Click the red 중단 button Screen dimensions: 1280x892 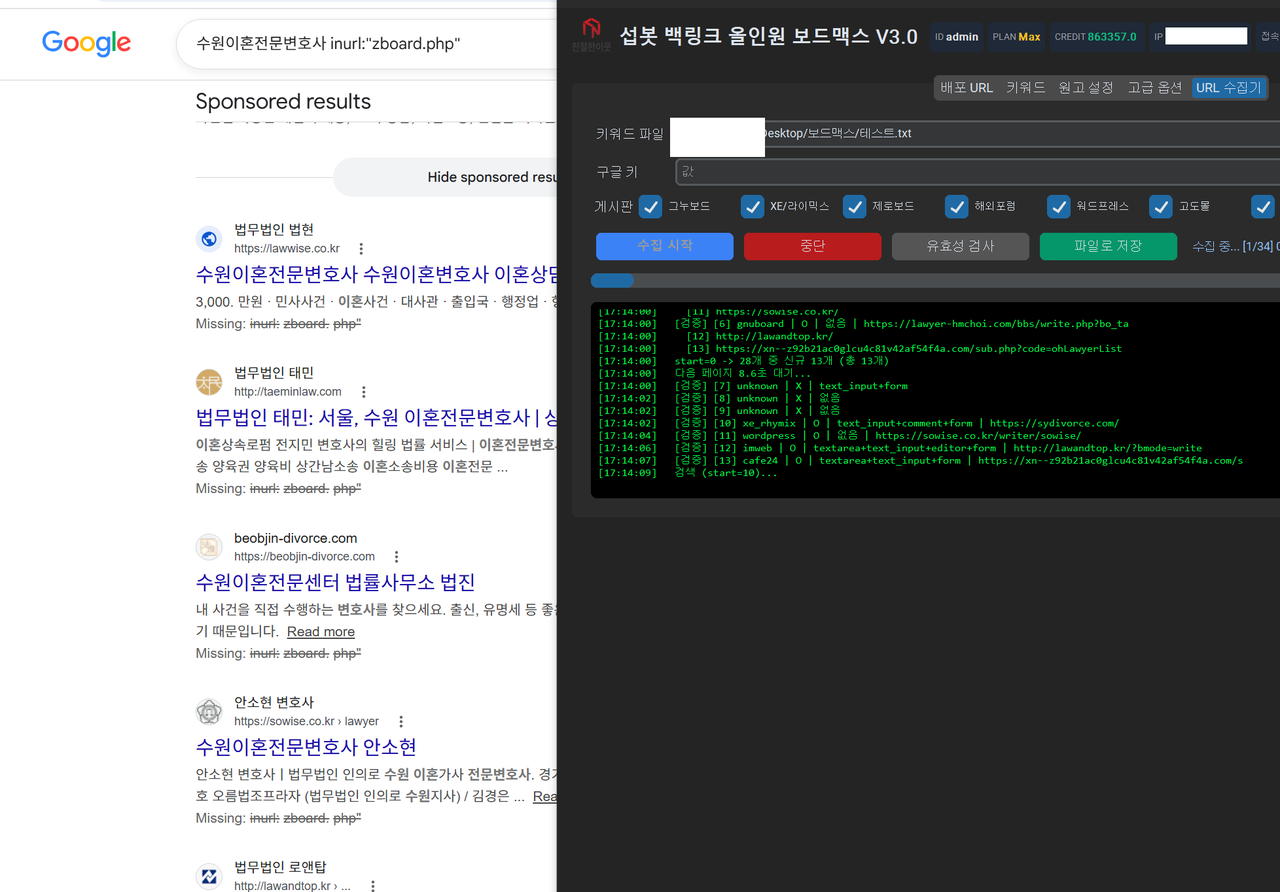812,246
